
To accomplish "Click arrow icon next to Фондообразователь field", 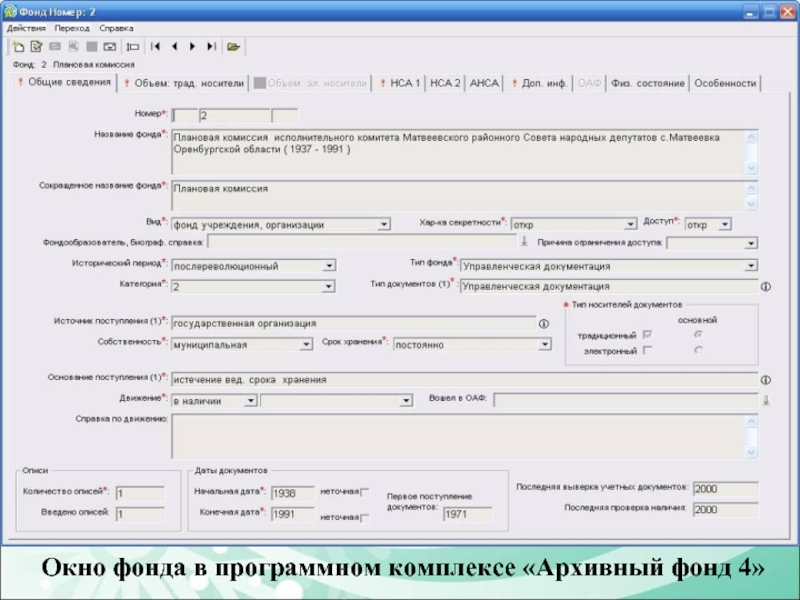I will pyautogui.click(x=524, y=242).
